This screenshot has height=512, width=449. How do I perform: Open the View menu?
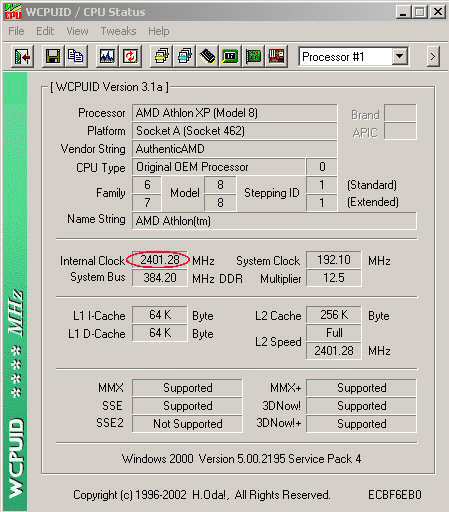77,31
